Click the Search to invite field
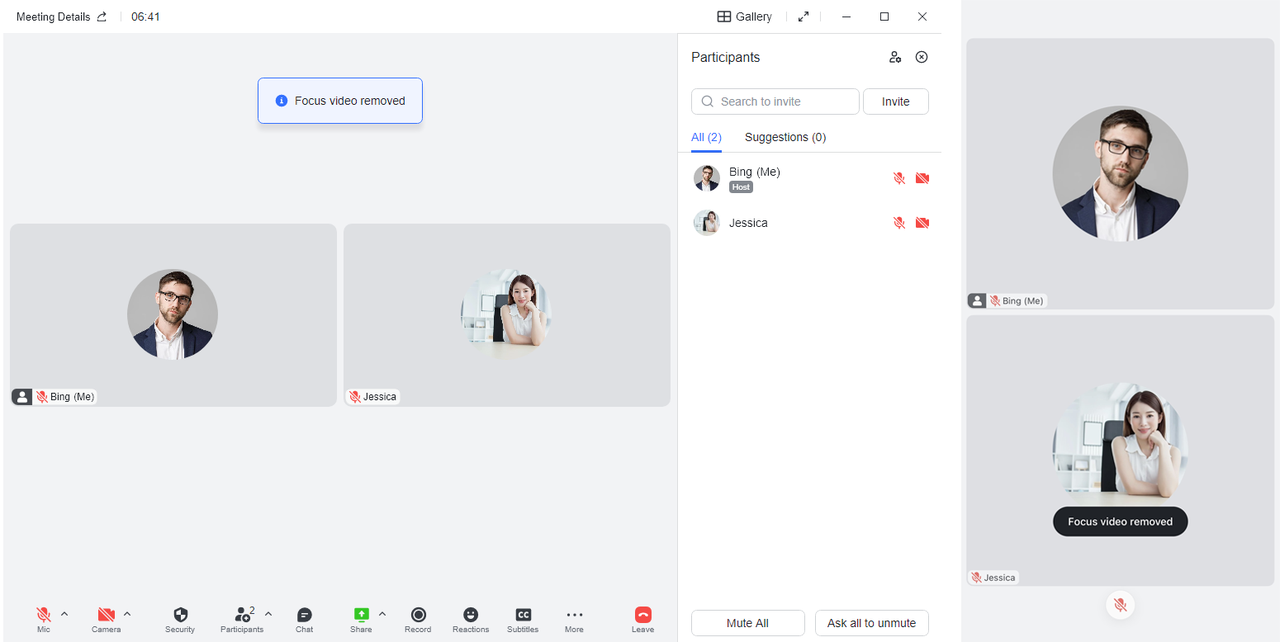 pos(775,102)
